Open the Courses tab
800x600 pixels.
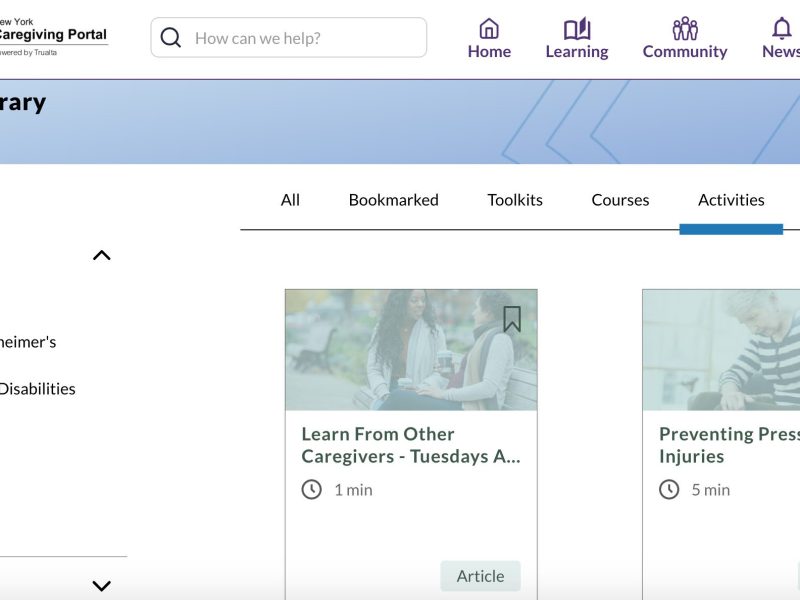tap(620, 200)
